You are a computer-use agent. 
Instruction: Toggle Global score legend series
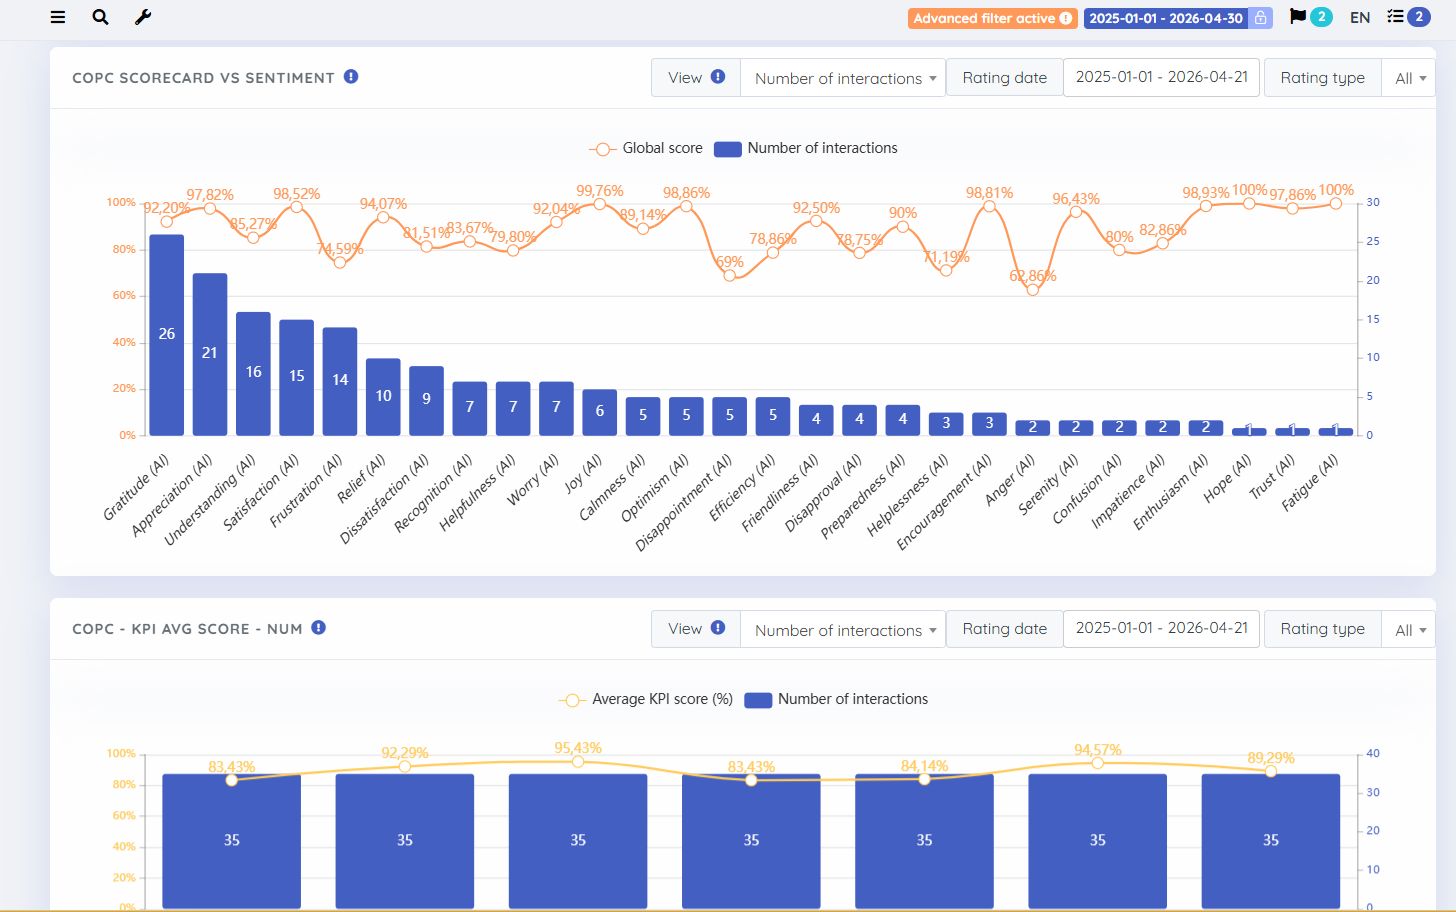pos(647,148)
